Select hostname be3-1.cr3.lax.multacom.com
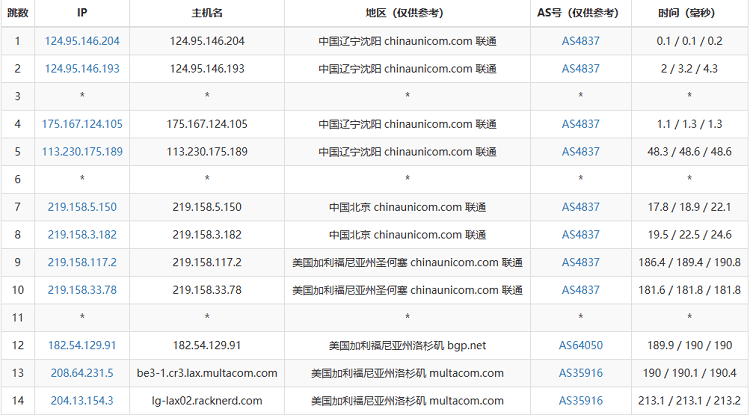 tap(207, 373)
